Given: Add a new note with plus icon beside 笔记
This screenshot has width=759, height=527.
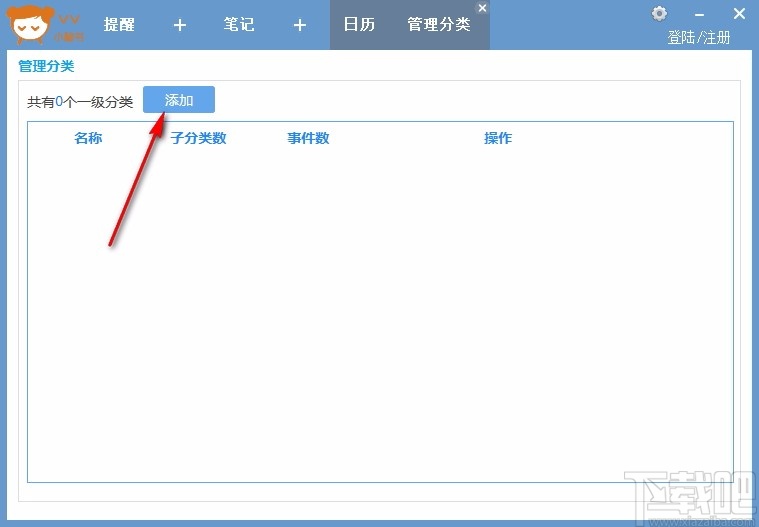Looking at the screenshot, I should pos(300,25).
